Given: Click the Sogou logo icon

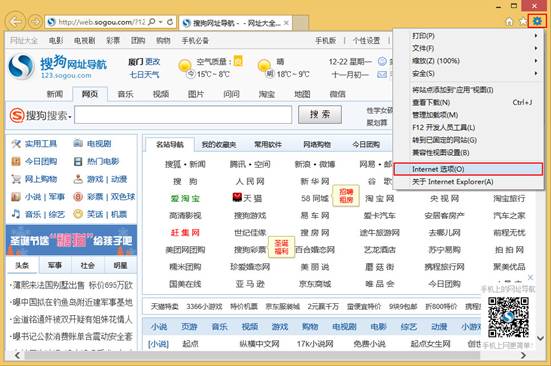Looking at the screenshot, I should (21, 66).
